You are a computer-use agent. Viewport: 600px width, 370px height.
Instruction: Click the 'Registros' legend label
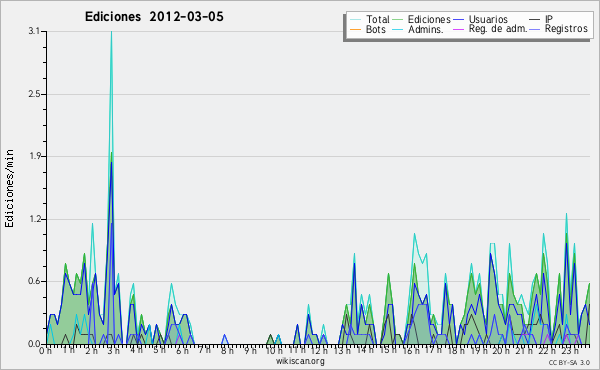tap(566, 29)
